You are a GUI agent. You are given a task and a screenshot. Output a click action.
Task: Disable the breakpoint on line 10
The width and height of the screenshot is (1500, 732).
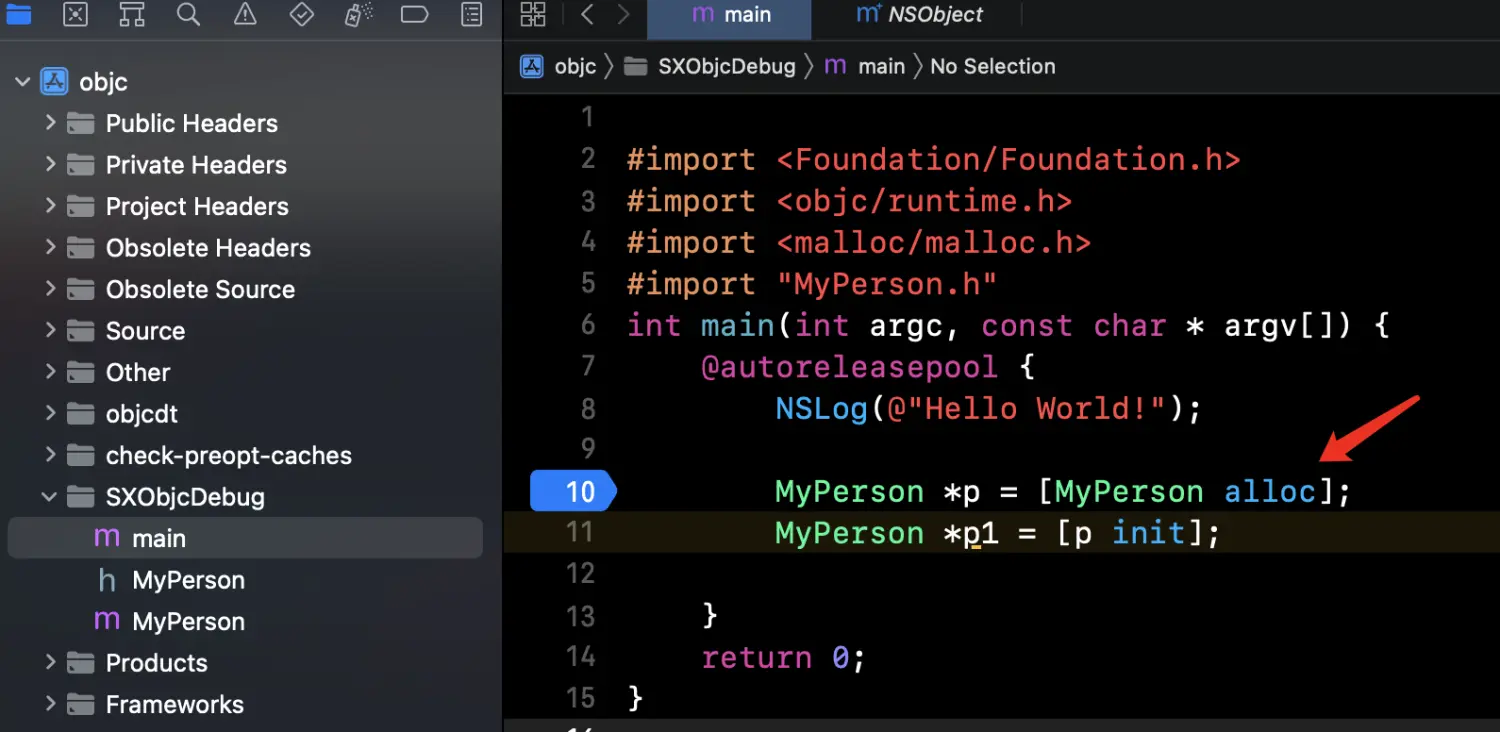pos(572,491)
